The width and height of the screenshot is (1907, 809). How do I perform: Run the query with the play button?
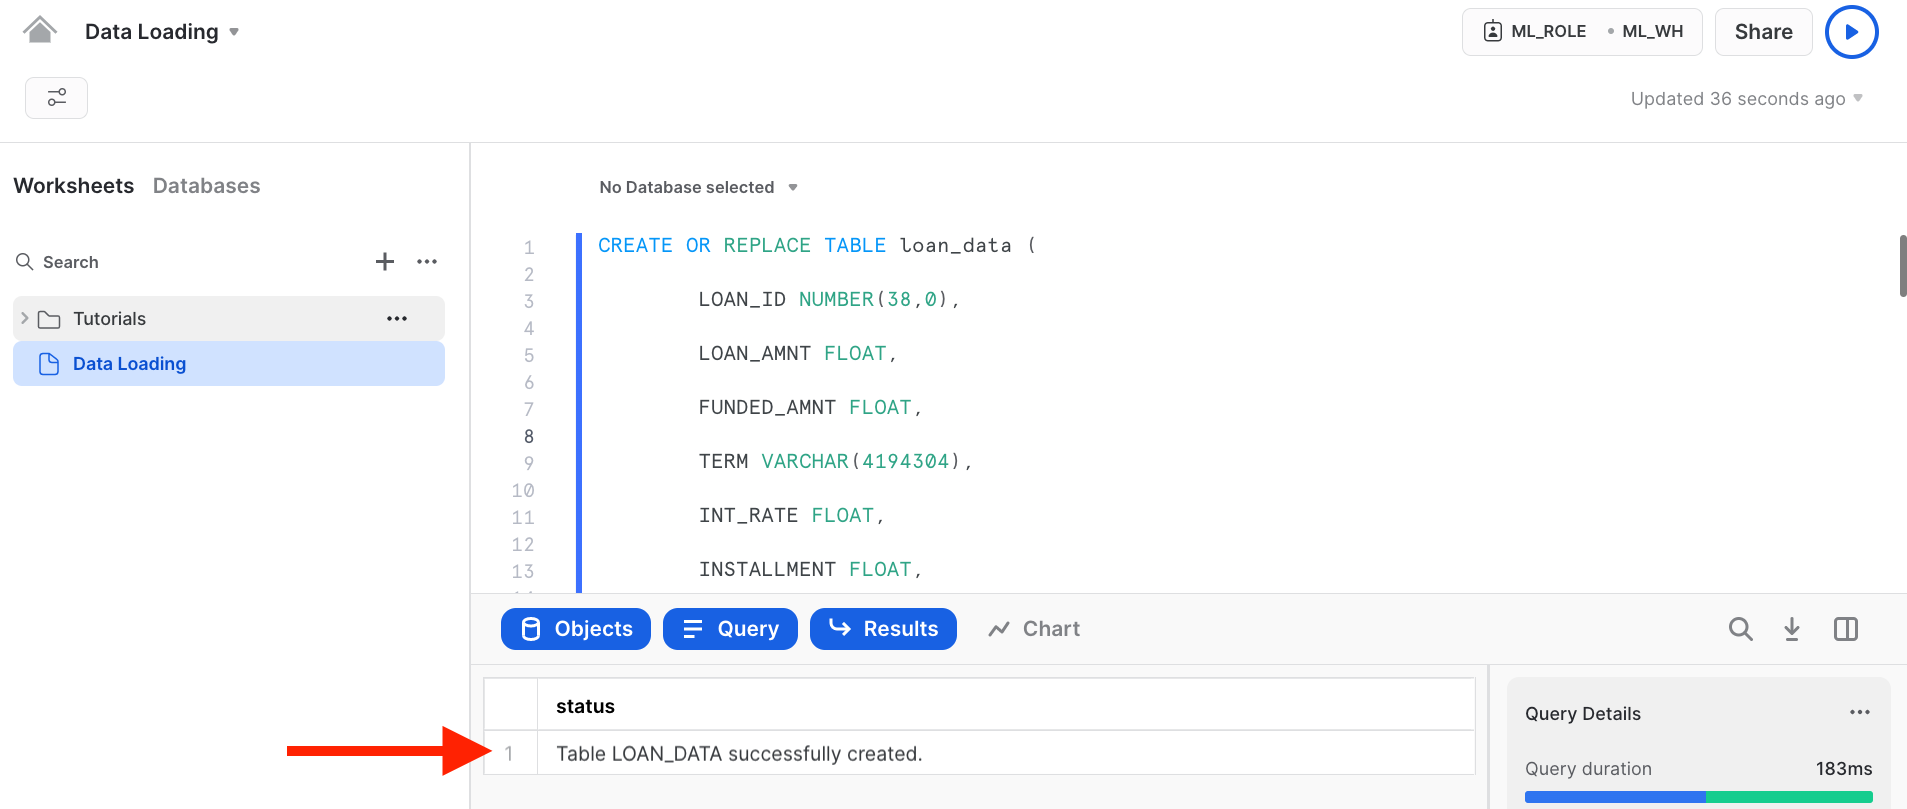point(1851,32)
